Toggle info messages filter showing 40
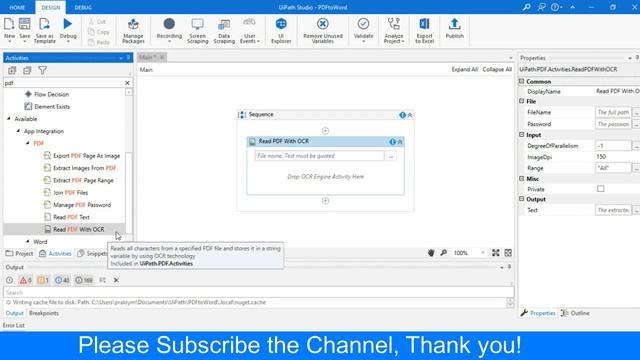Viewport: 640px width, 360px height. [62, 280]
